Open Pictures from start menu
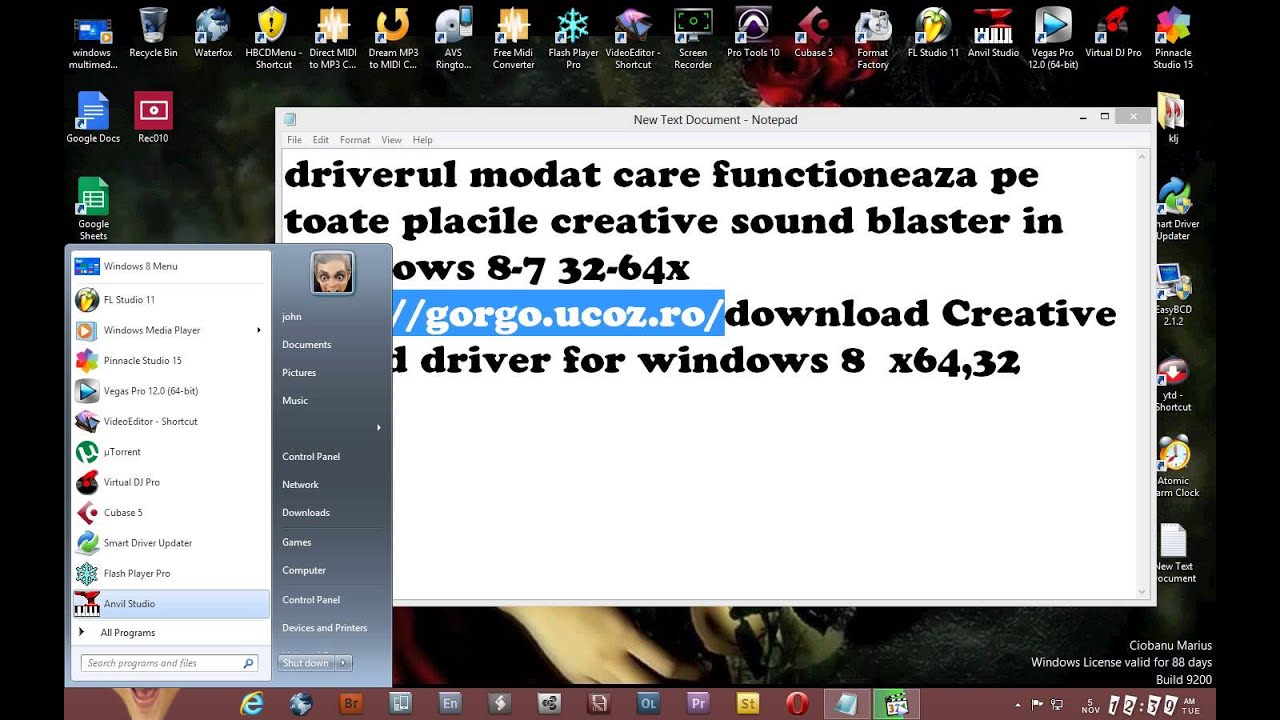The height and width of the screenshot is (720, 1280). tap(299, 372)
